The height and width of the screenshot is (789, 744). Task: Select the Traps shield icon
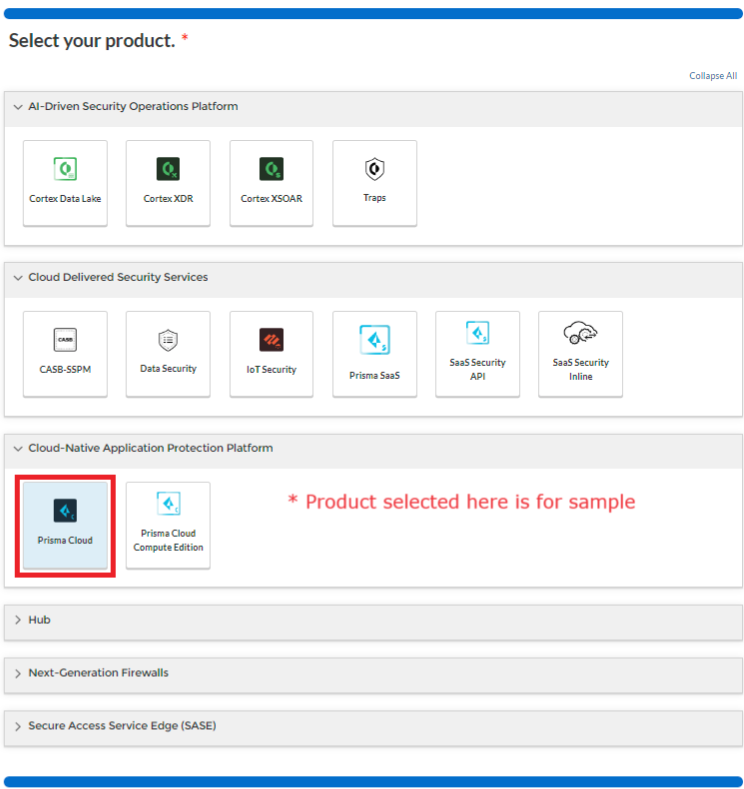point(374,169)
